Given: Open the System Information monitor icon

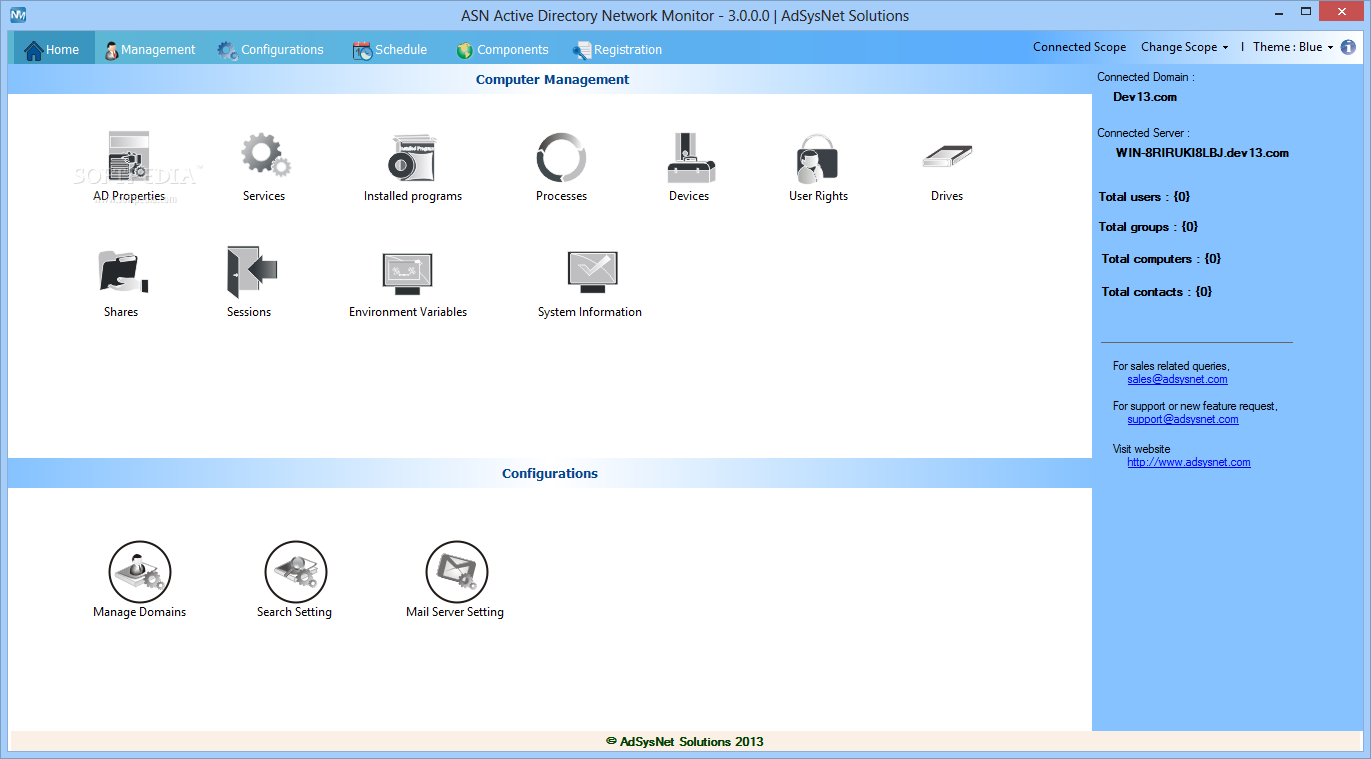Looking at the screenshot, I should [x=592, y=272].
